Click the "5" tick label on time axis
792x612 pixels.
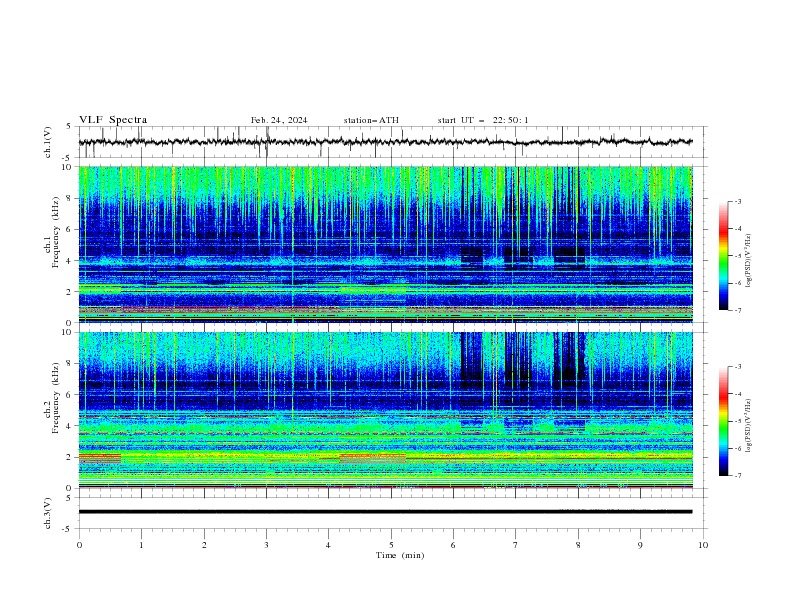[x=391, y=545]
